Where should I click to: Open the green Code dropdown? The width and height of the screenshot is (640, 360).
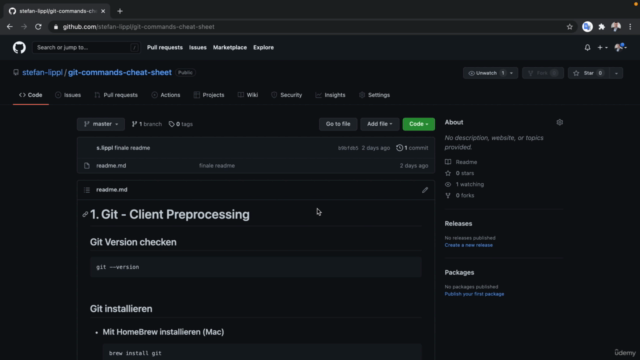(x=418, y=124)
